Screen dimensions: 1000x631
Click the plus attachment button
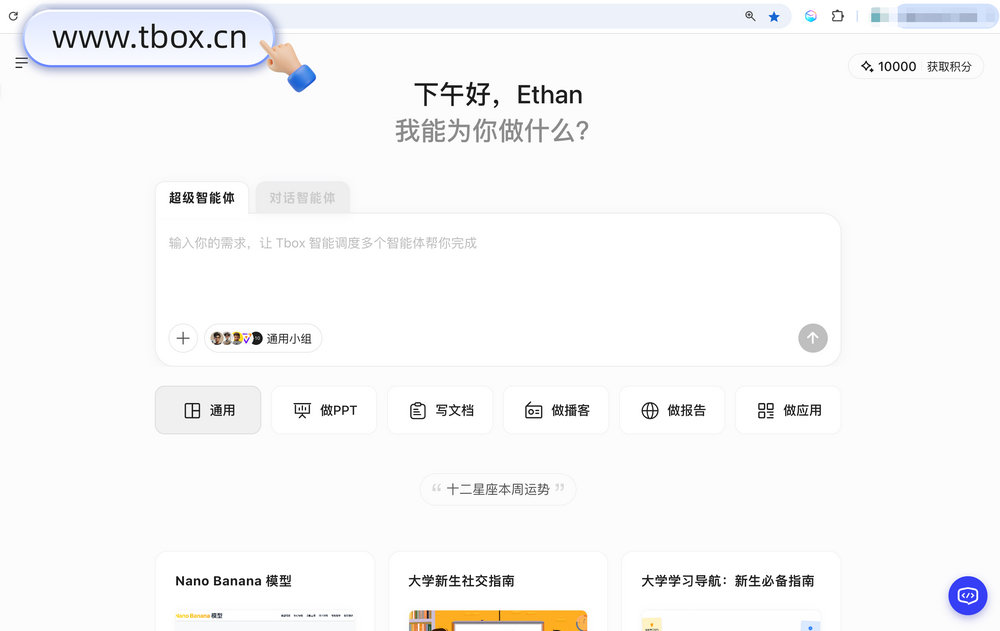(x=183, y=338)
